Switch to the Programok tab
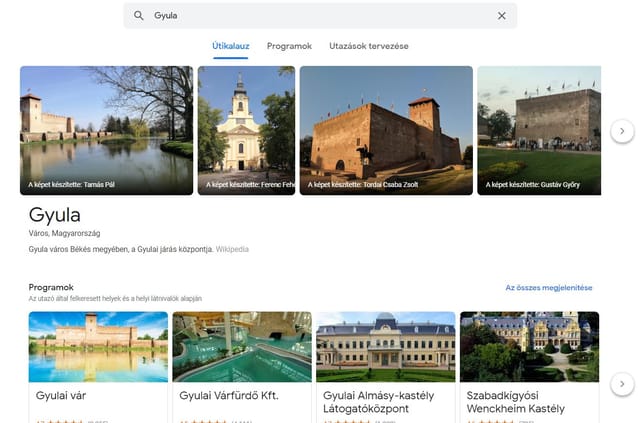Screen dimensions: 640x423 [x=289, y=46]
